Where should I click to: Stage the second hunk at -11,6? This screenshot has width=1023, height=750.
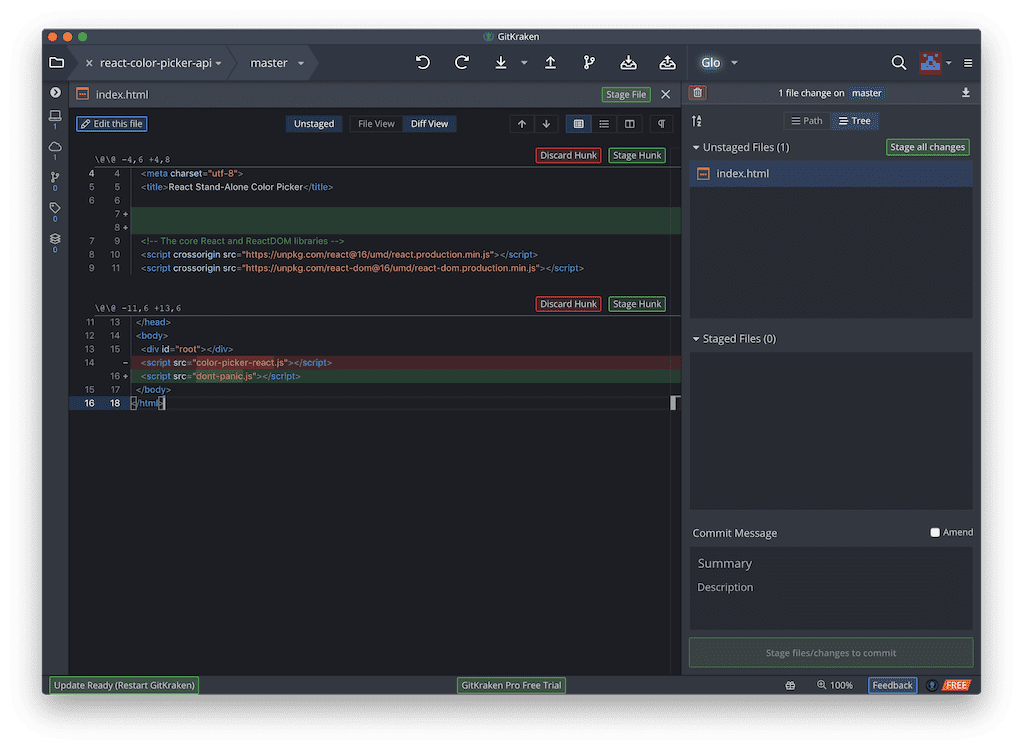(x=637, y=304)
